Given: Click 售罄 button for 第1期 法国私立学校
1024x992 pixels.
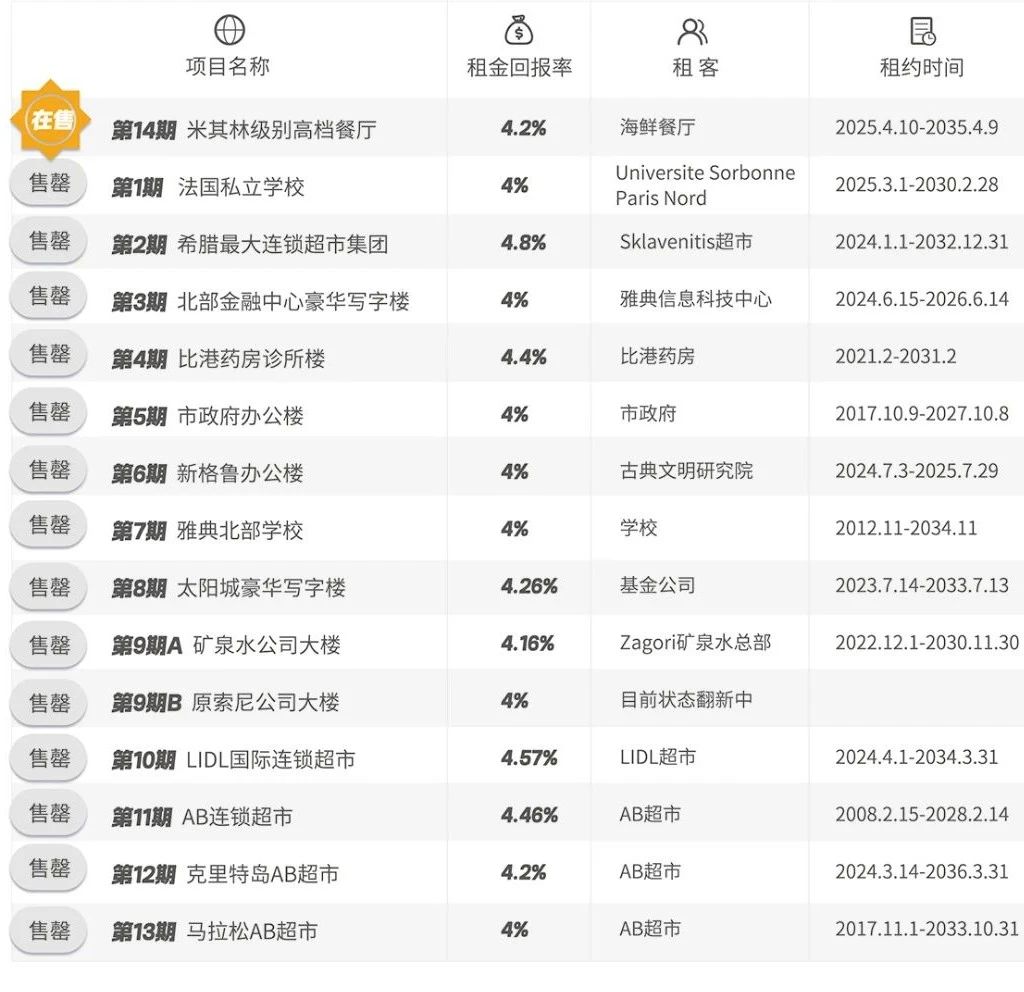Looking at the screenshot, I should 49,184.
